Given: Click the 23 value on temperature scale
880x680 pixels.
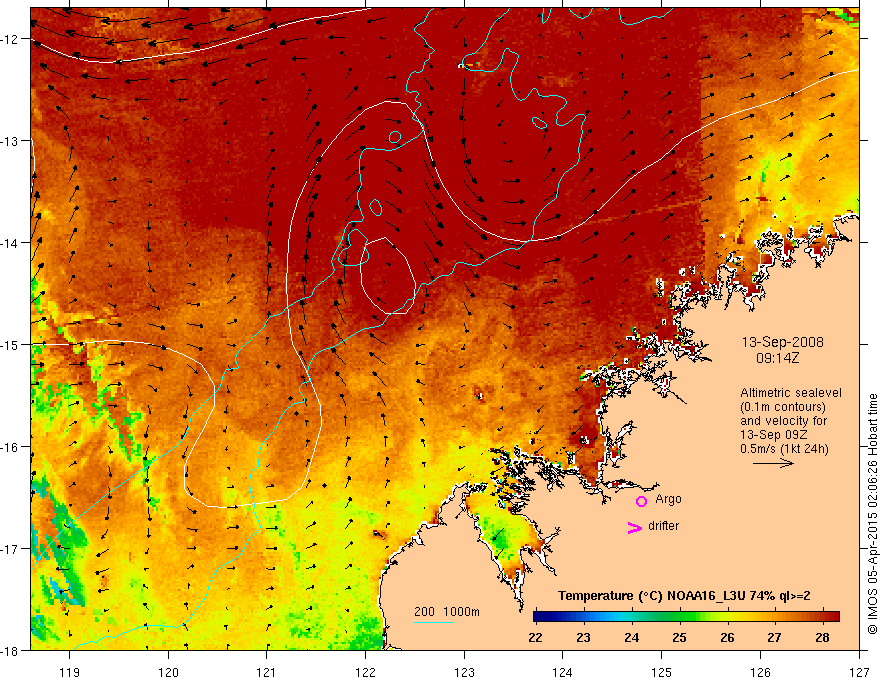Looking at the screenshot, I should click(x=584, y=637).
